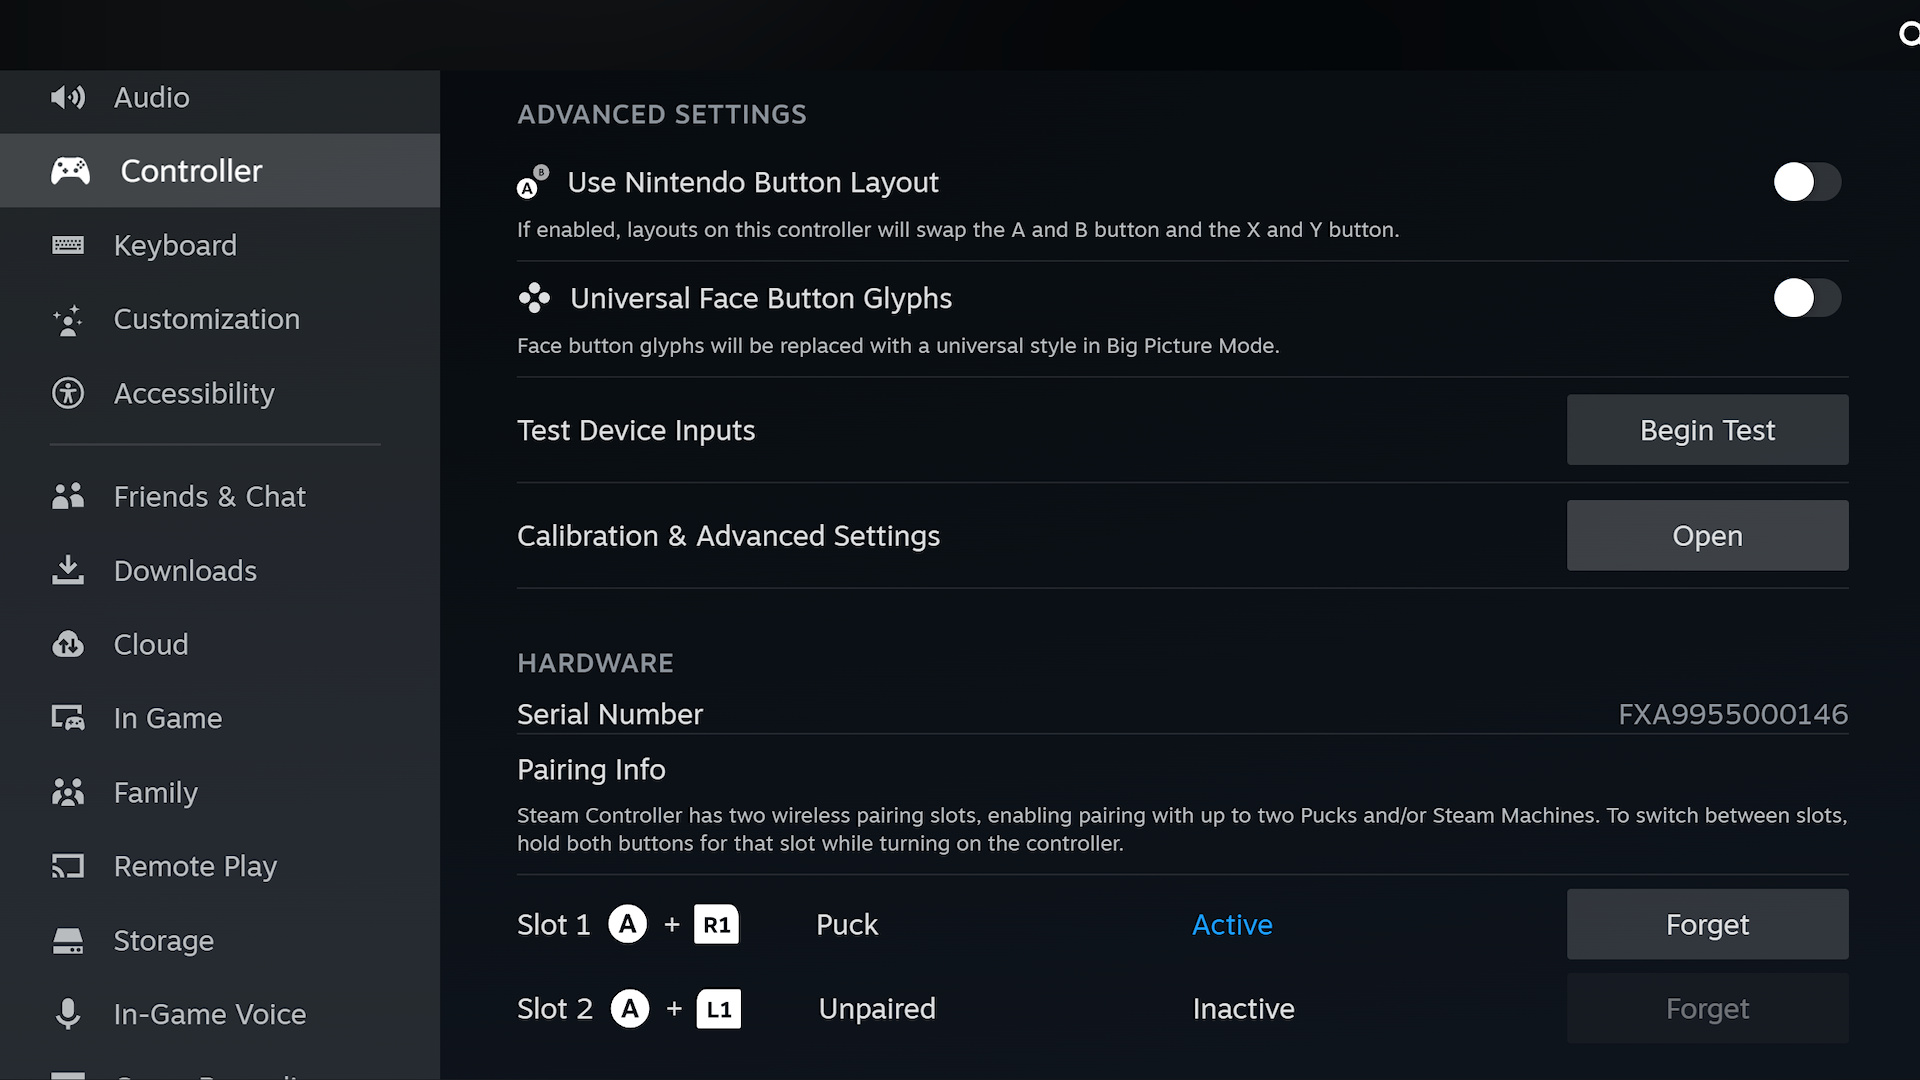Open Storage via the drive icon
Viewport: 1920px width, 1080px height.
pos(67,940)
